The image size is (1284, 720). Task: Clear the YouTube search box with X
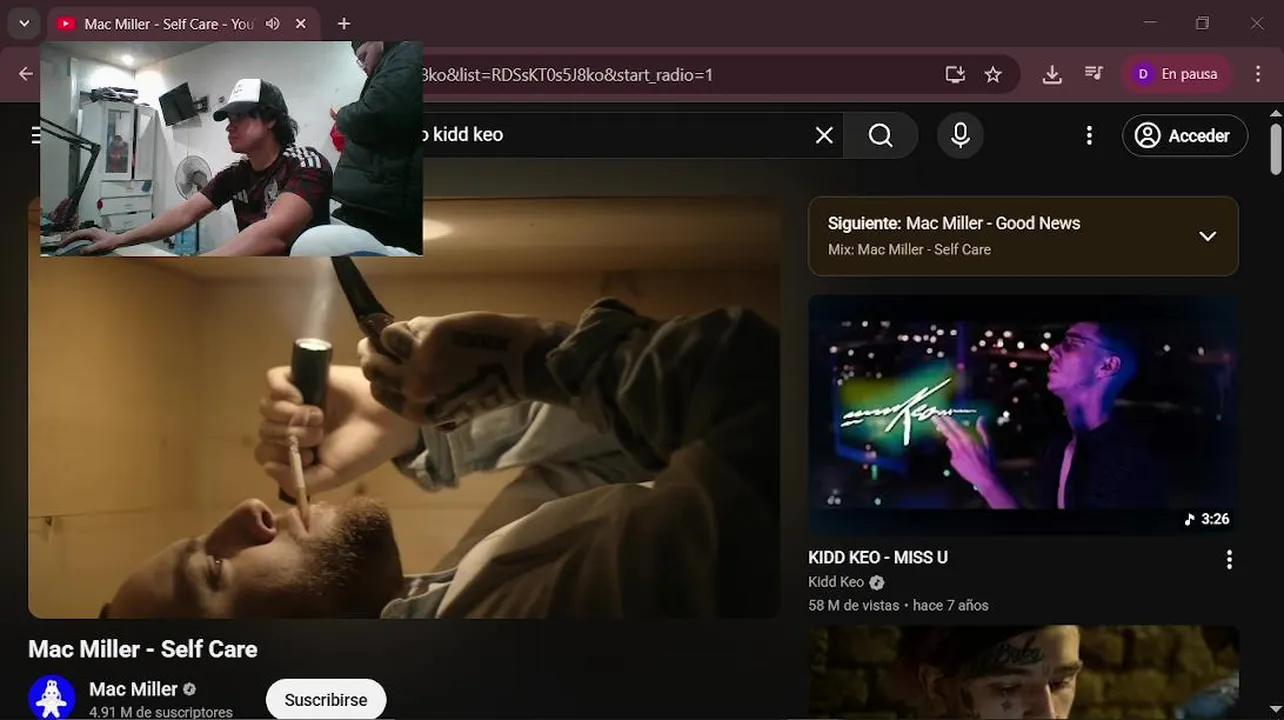[x=824, y=135]
